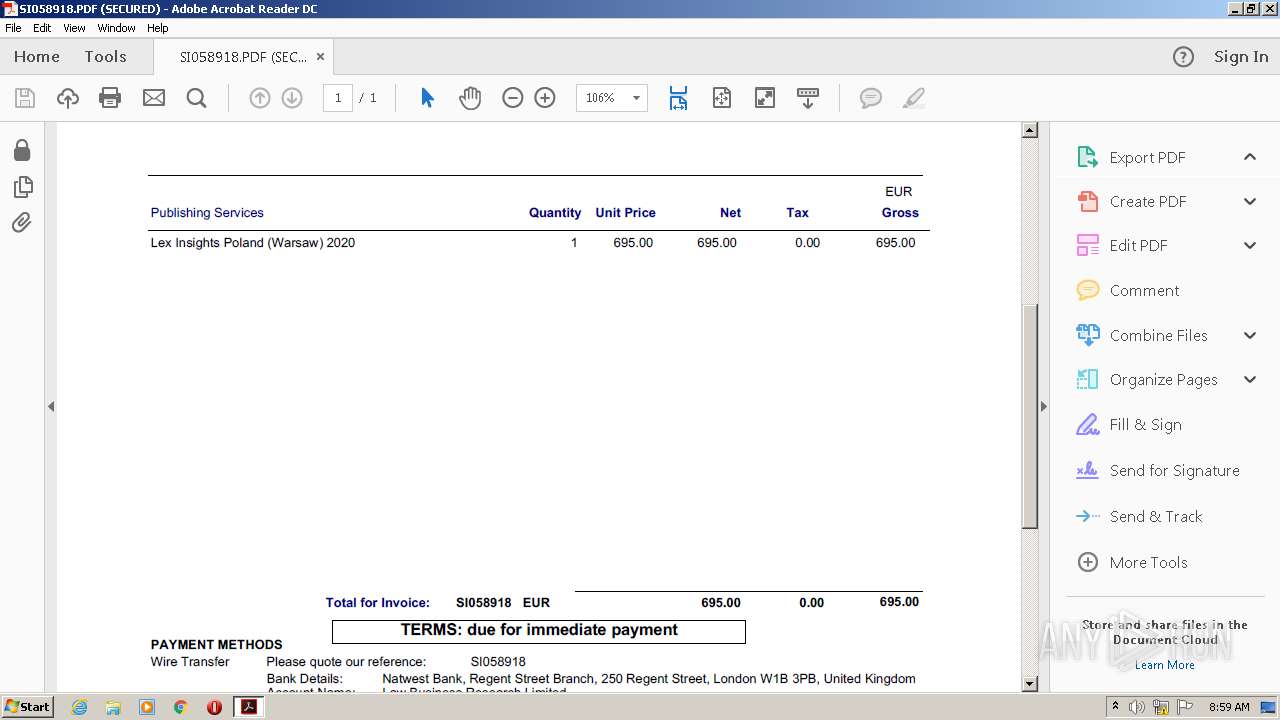This screenshot has width=1280, height=720.
Task: Open the File menu
Action: point(13,28)
